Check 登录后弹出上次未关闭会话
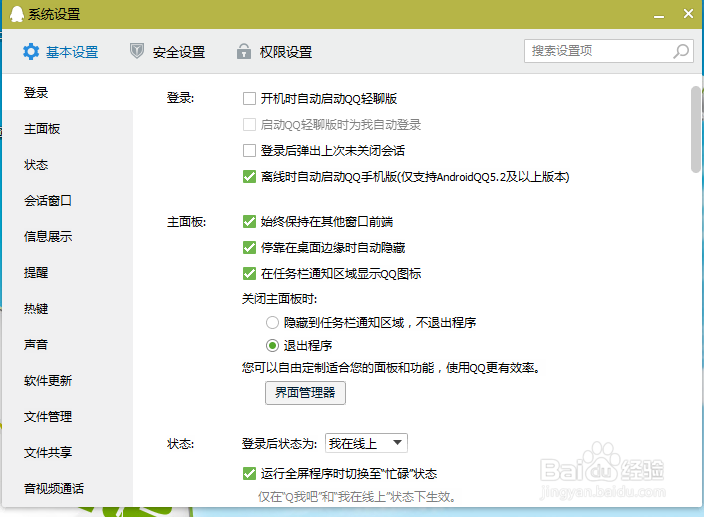Screen dimensions: 704x517 pos(249,150)
